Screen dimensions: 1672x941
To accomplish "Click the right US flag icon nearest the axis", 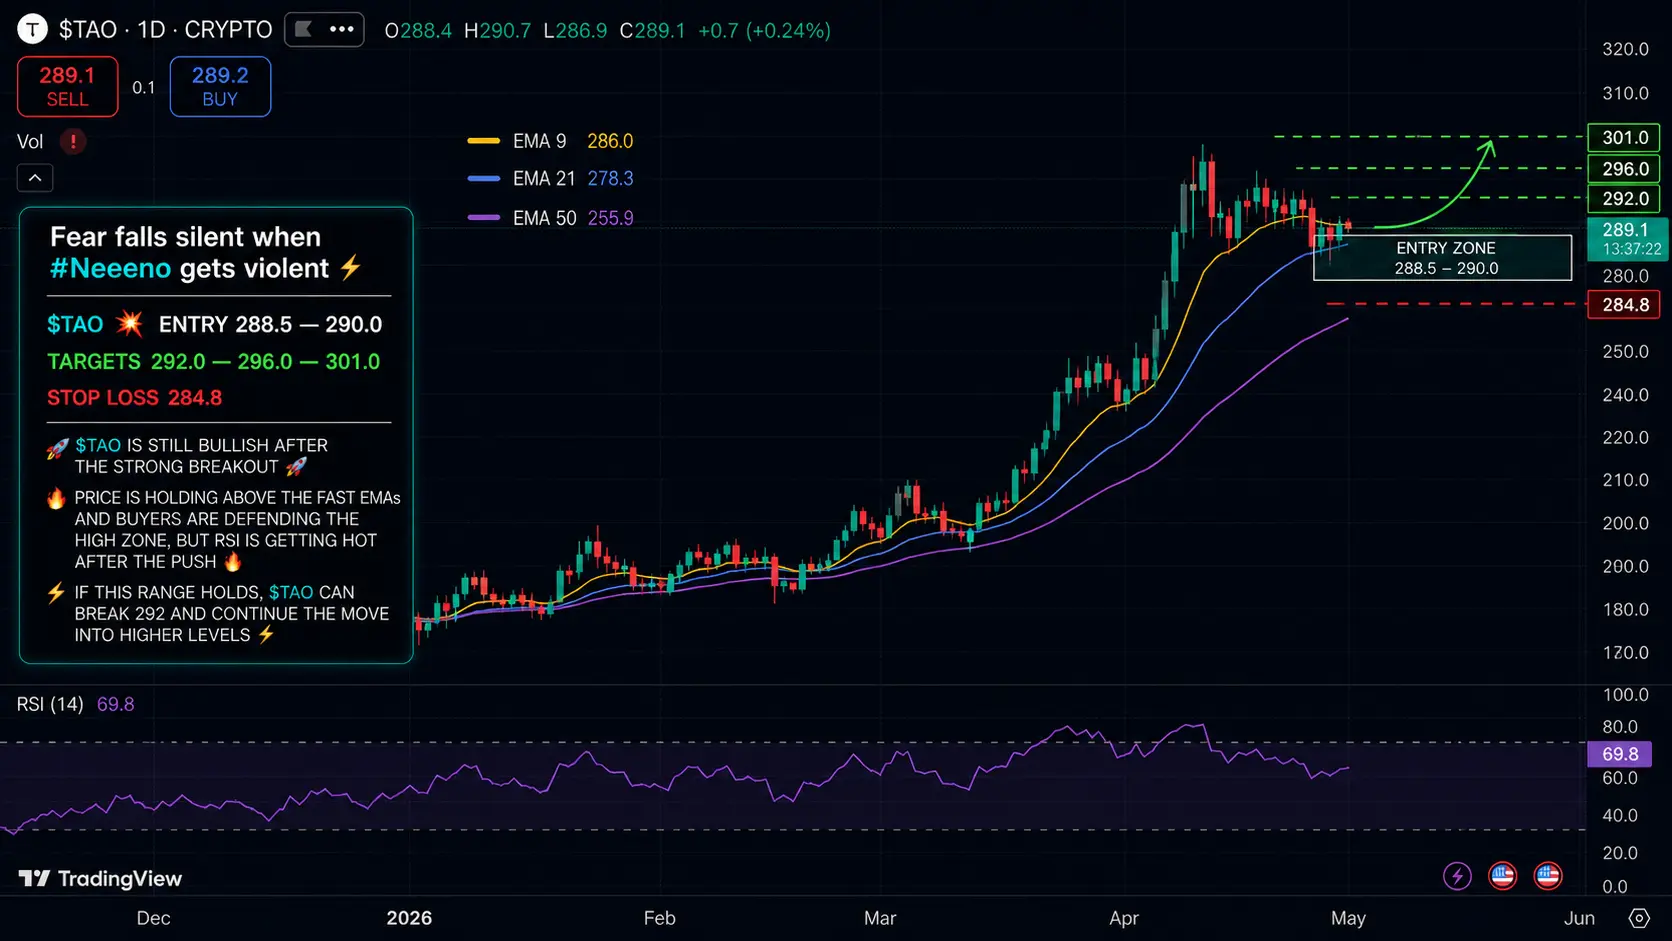I will click(1547, 876).
